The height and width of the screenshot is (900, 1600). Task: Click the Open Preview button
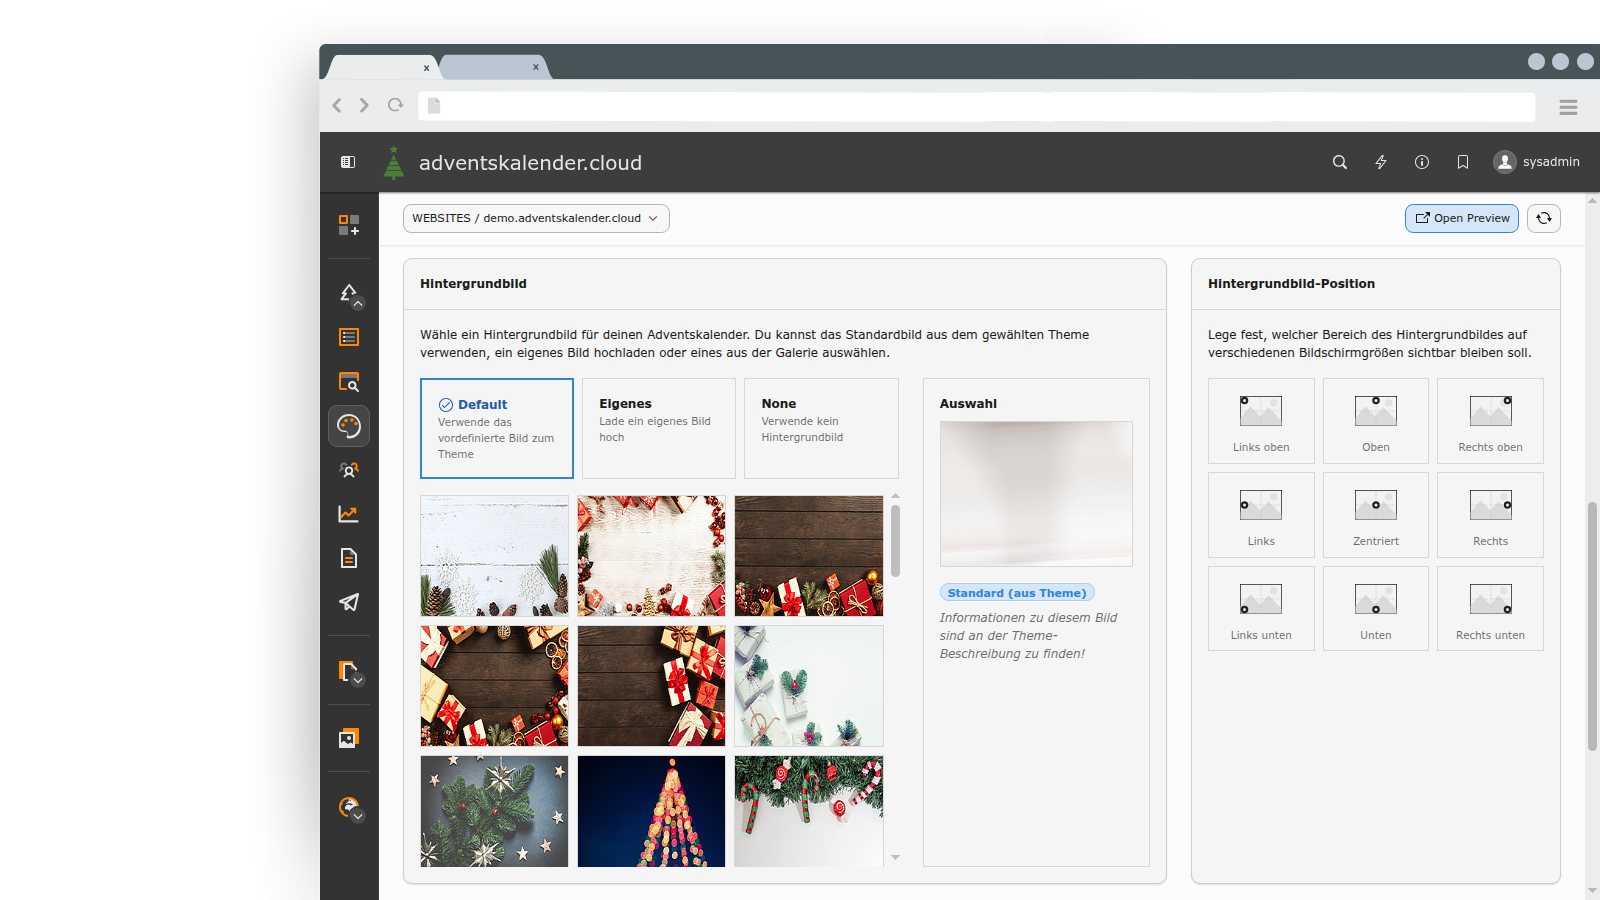pos(1462,218)
